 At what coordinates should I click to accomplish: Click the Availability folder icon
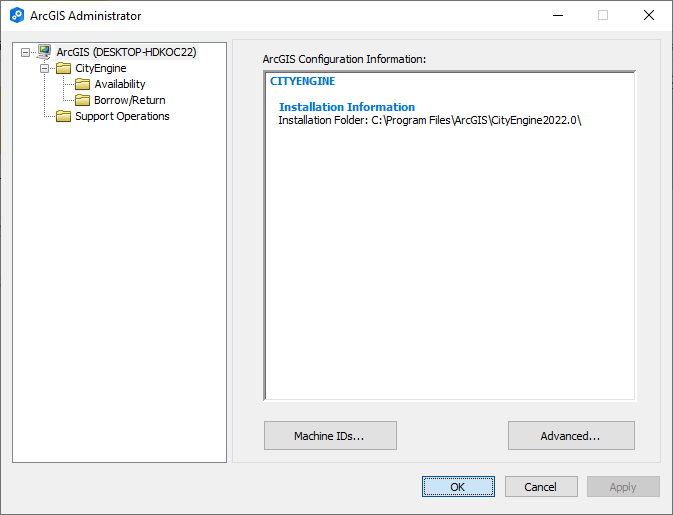[x=82, y=84]
